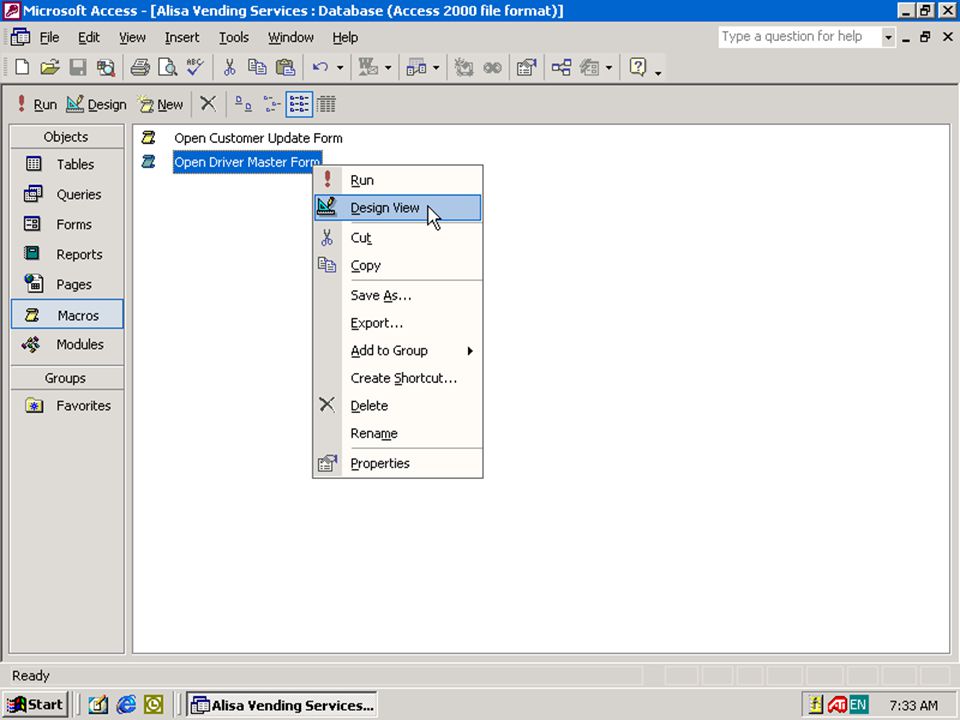Image resolution: width=960 pixels, height=720 pixels.
Task: Click the Undo arrow icon
Action: (320, 67)
